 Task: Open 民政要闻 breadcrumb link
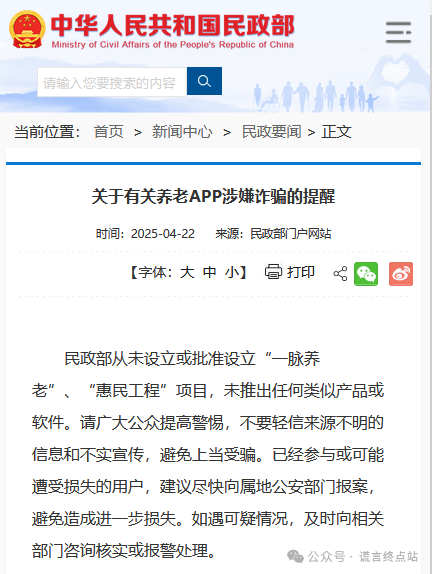click(x=271, y=132)
